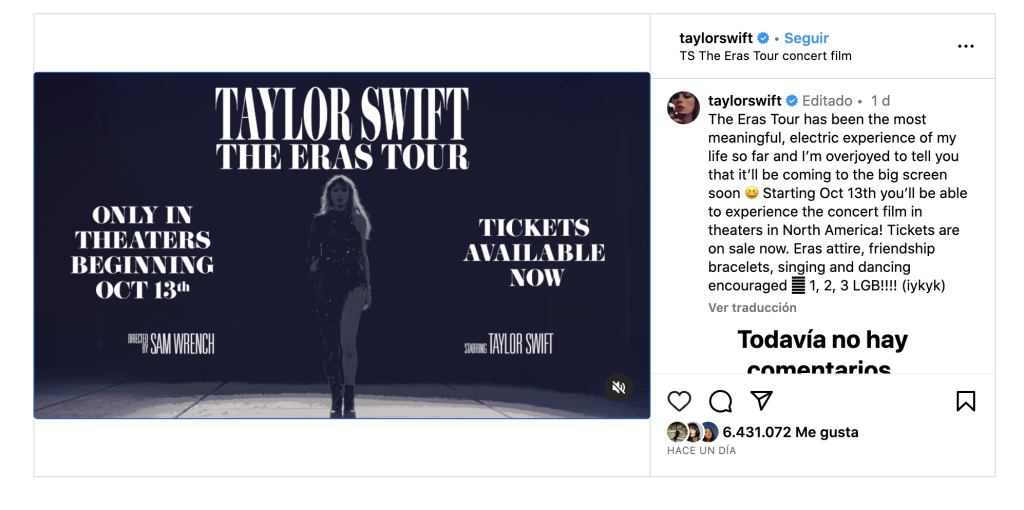Click the liker avatars next to likes count
Viewport: 1024px width, 510px height.
(693, 432)
